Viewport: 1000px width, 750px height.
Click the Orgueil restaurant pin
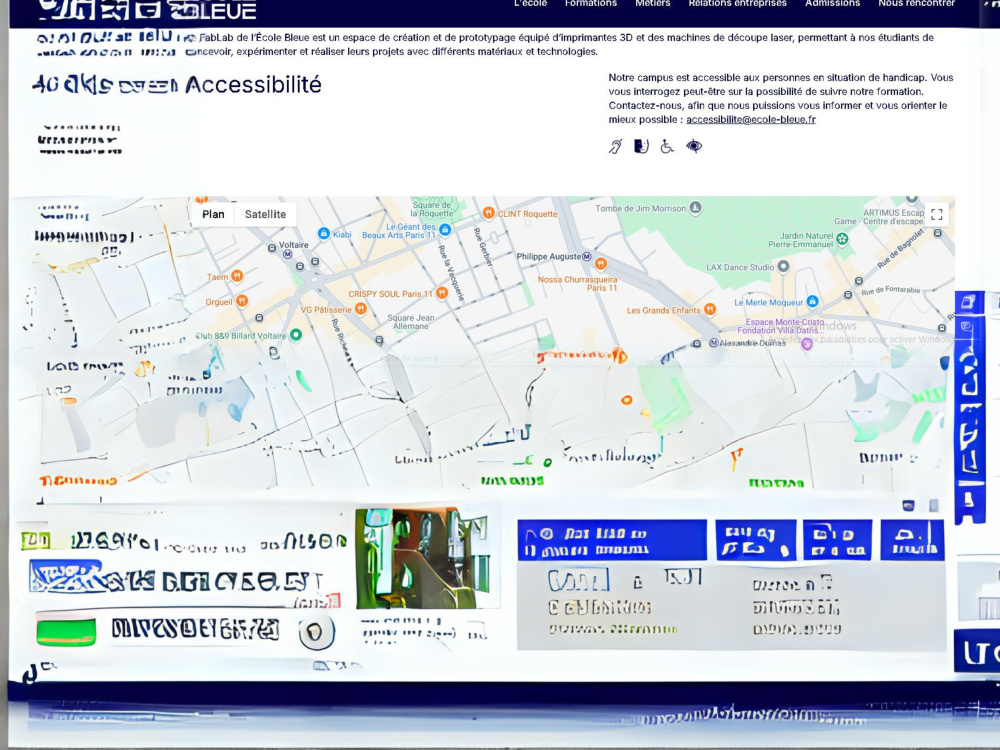(242, 300)
